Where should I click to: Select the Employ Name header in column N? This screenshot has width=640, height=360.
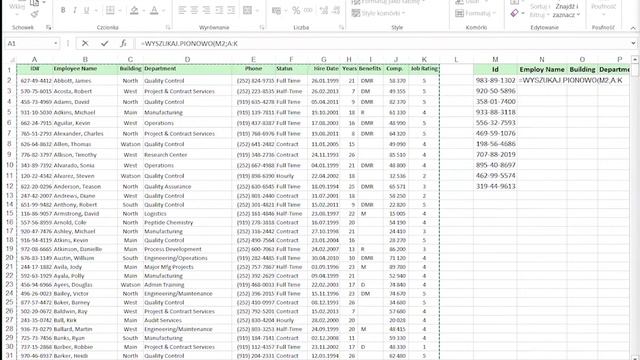click(542, 69)
